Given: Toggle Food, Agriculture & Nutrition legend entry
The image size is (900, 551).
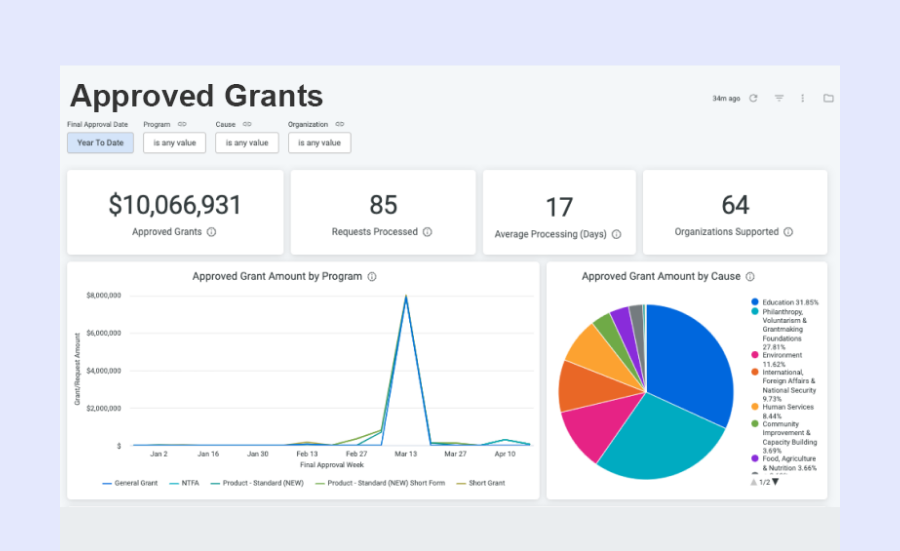Looking at the screenshot, I should coord(784,463).
